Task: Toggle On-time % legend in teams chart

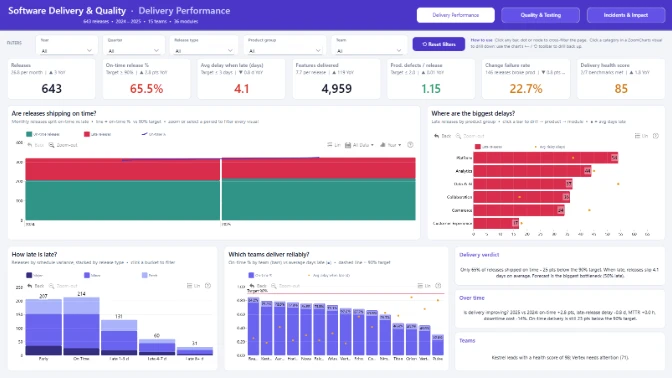Action: pos(260,275)
